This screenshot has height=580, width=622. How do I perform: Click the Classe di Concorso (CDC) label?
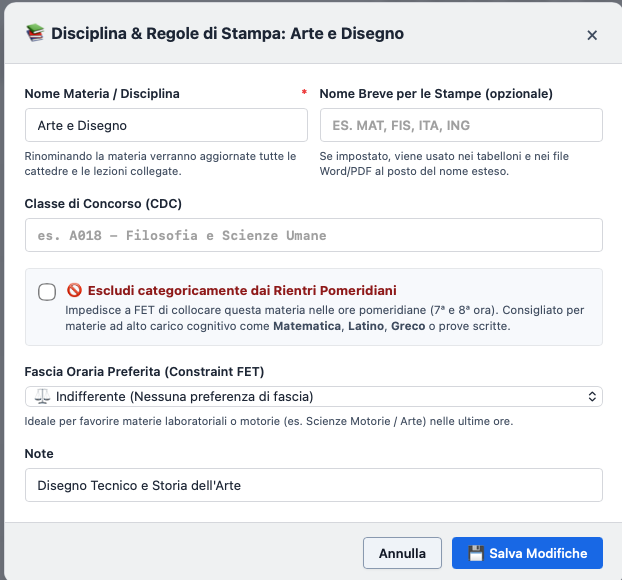click(103, 204)
